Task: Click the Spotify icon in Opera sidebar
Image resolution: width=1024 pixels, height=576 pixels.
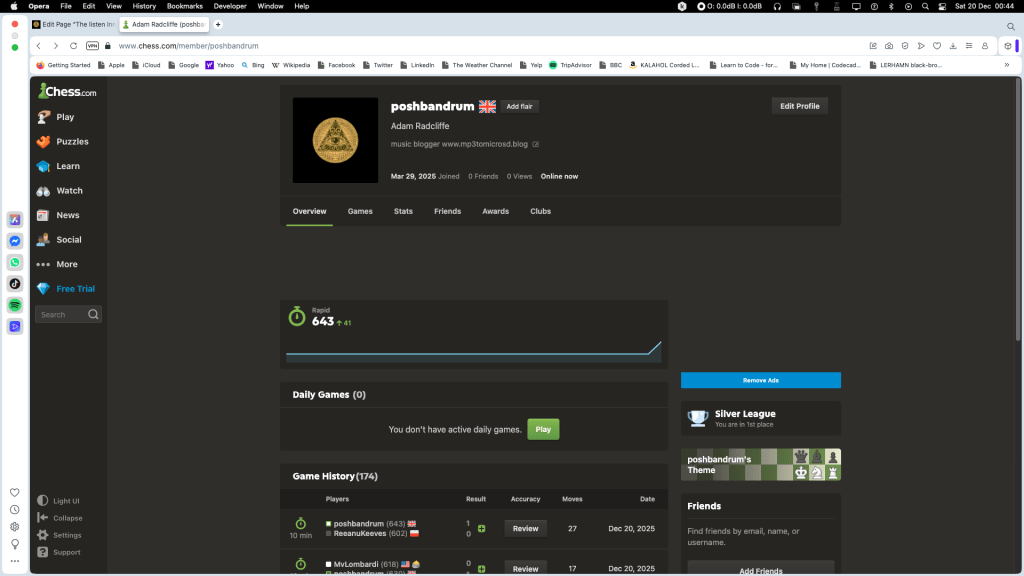Action: (15, 305)
